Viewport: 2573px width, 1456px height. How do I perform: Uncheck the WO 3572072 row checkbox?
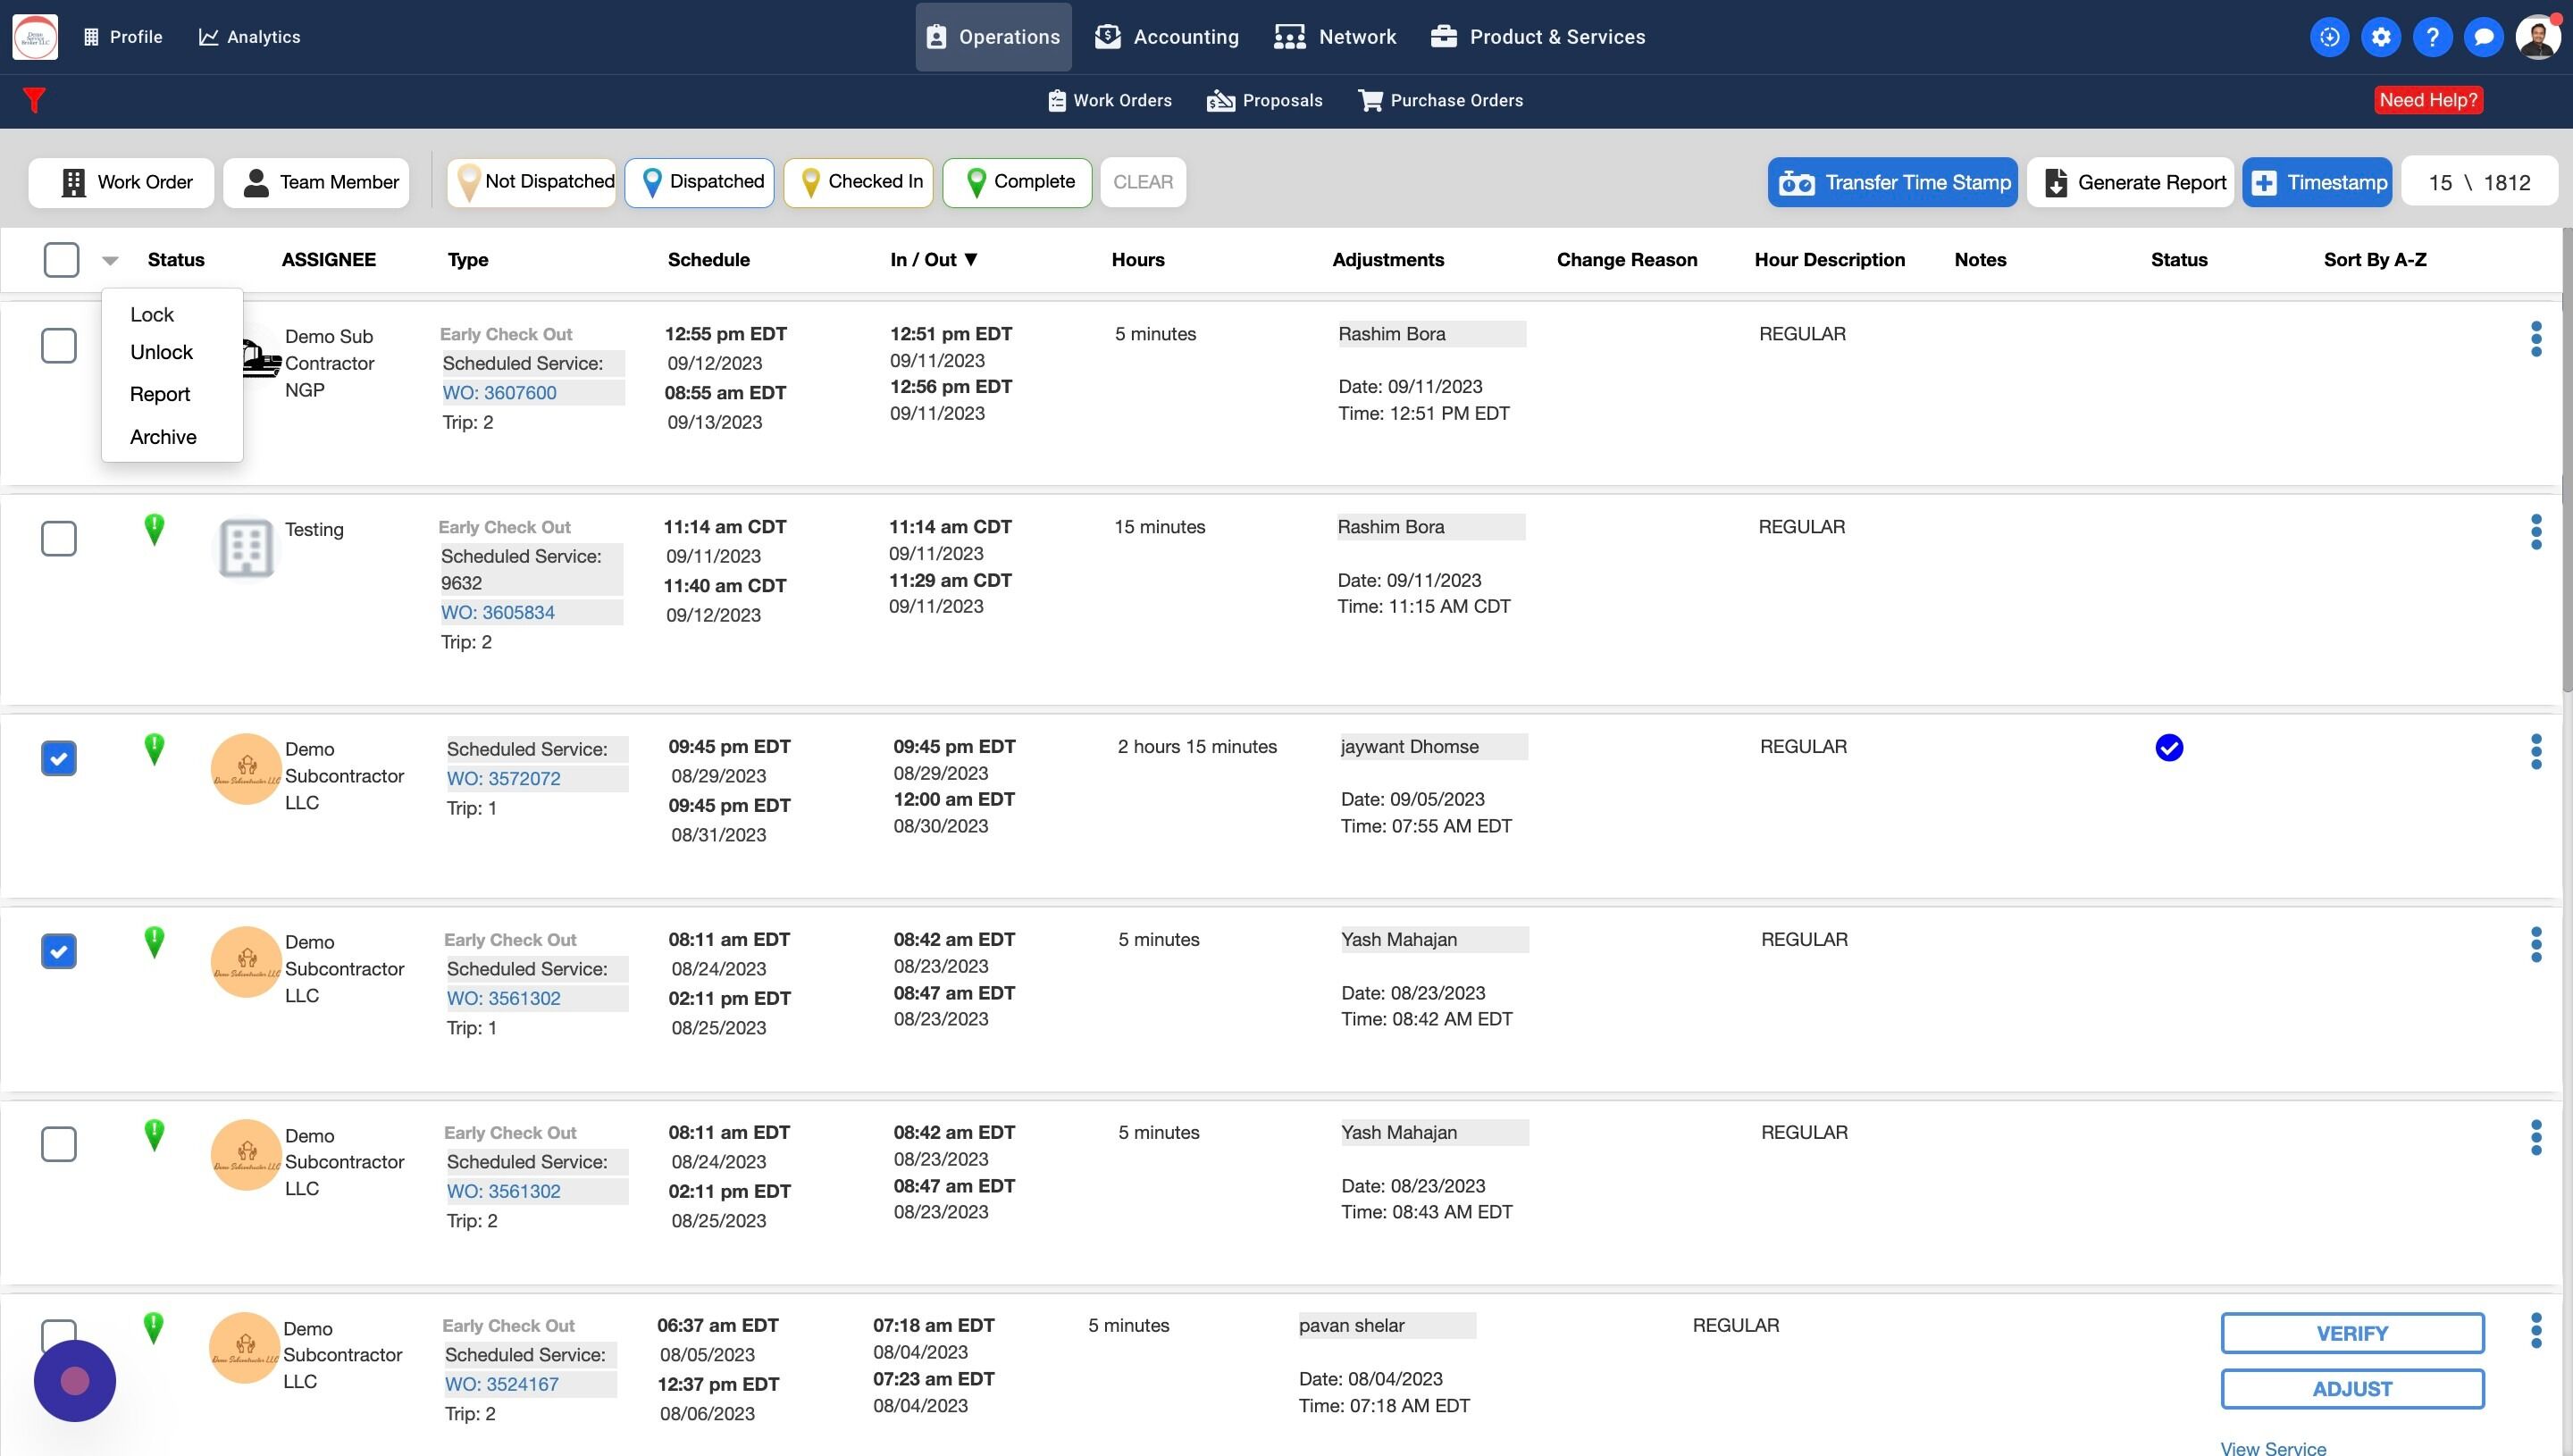pyautogui.click(x=59, y=759)
